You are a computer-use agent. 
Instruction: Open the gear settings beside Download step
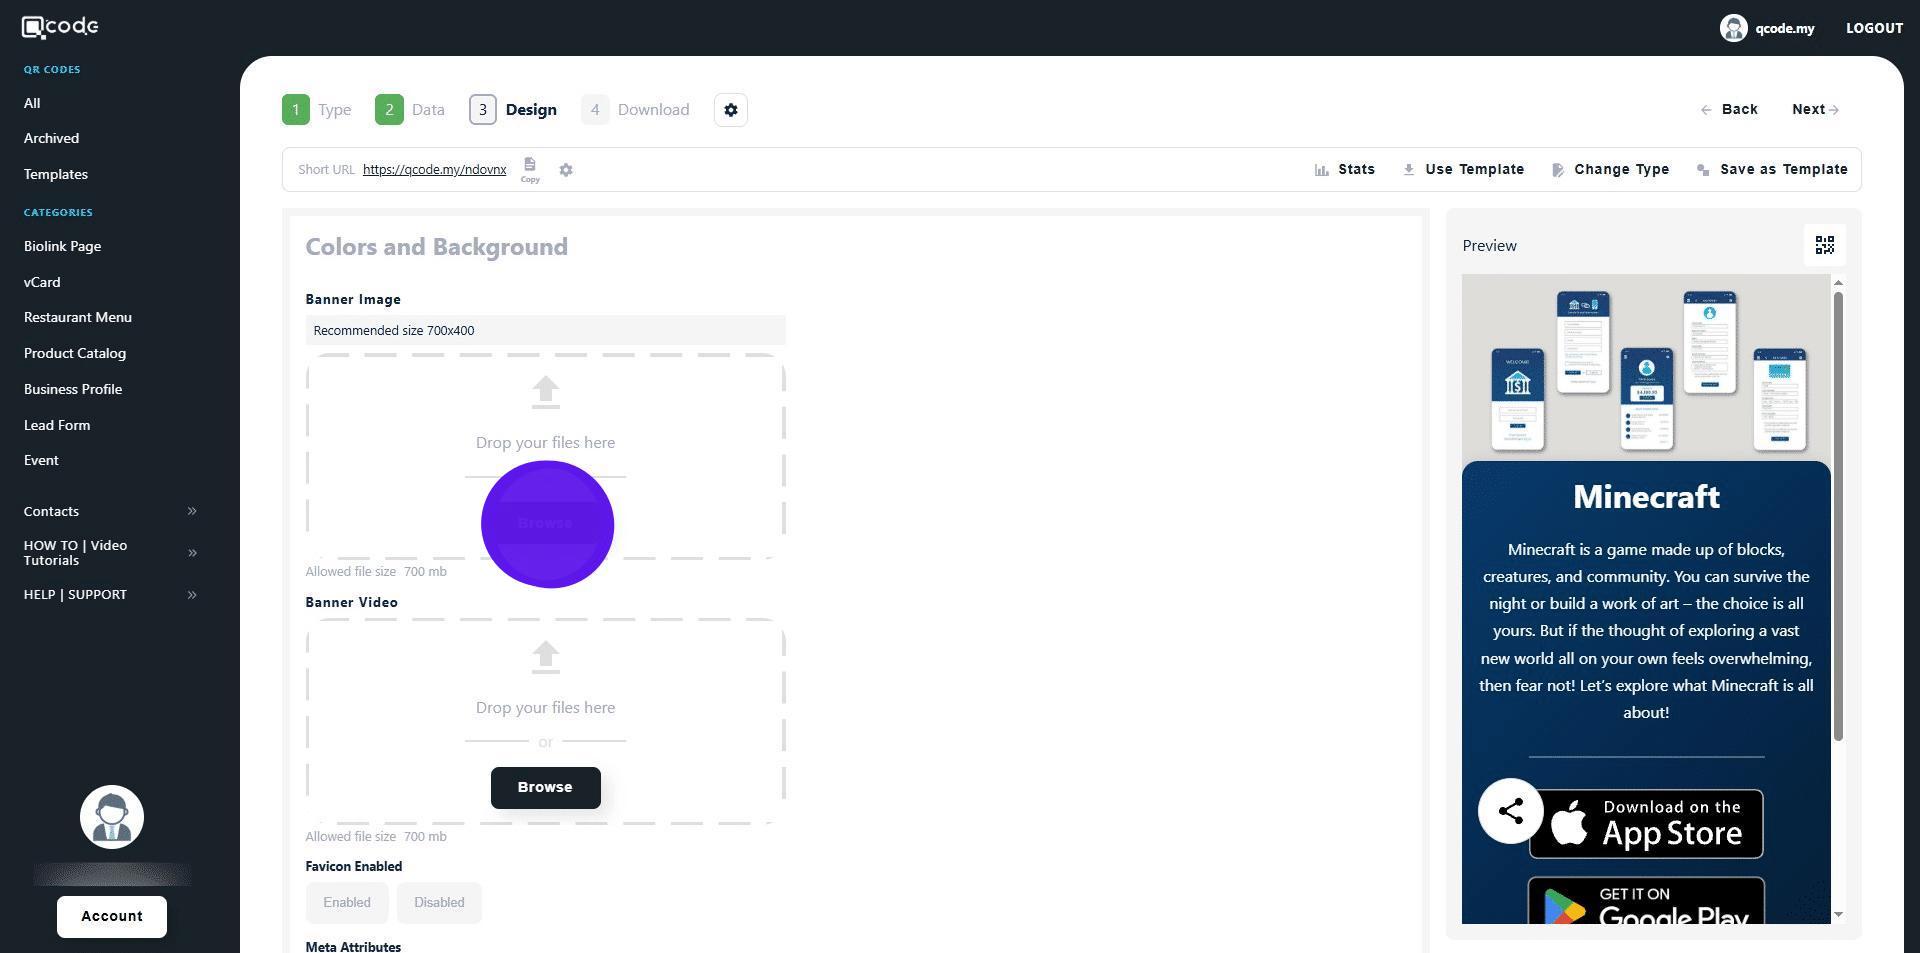pyautogui.click(x=731, y=110)
